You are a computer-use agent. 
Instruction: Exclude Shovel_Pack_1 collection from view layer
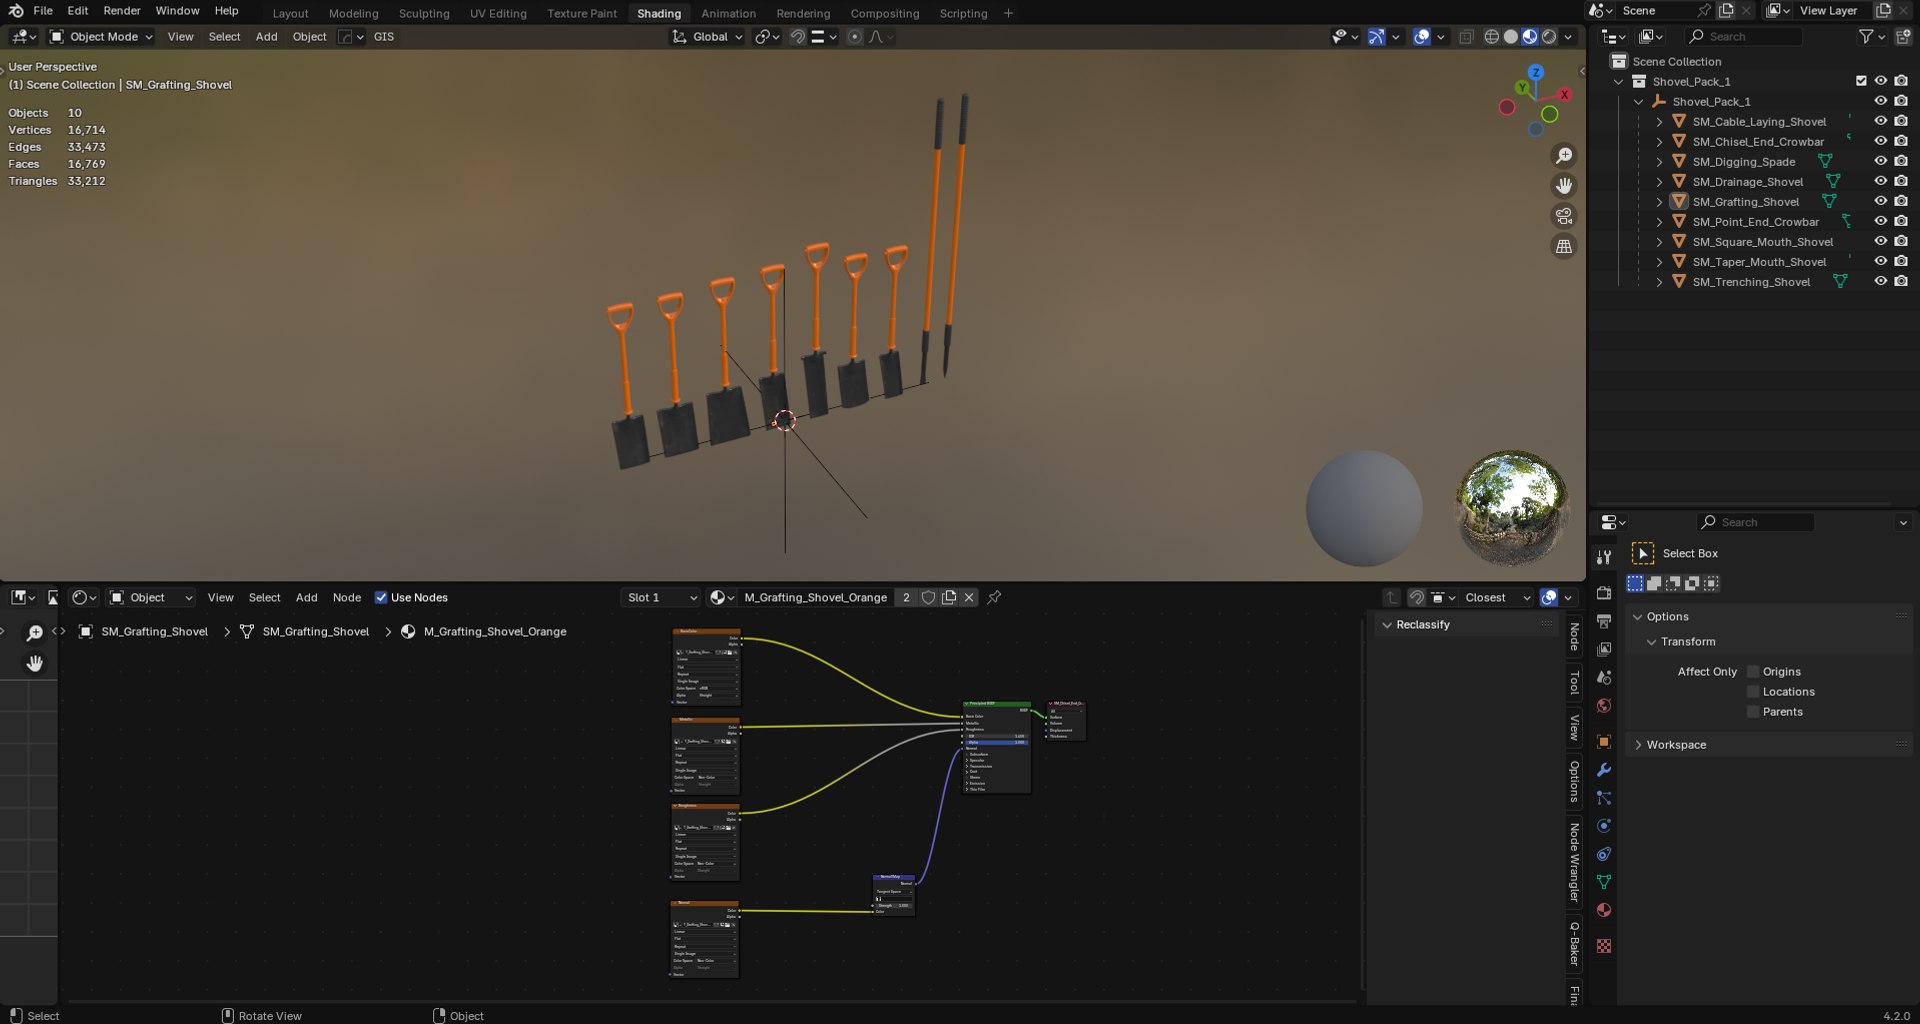click(x=1861, y=81)
